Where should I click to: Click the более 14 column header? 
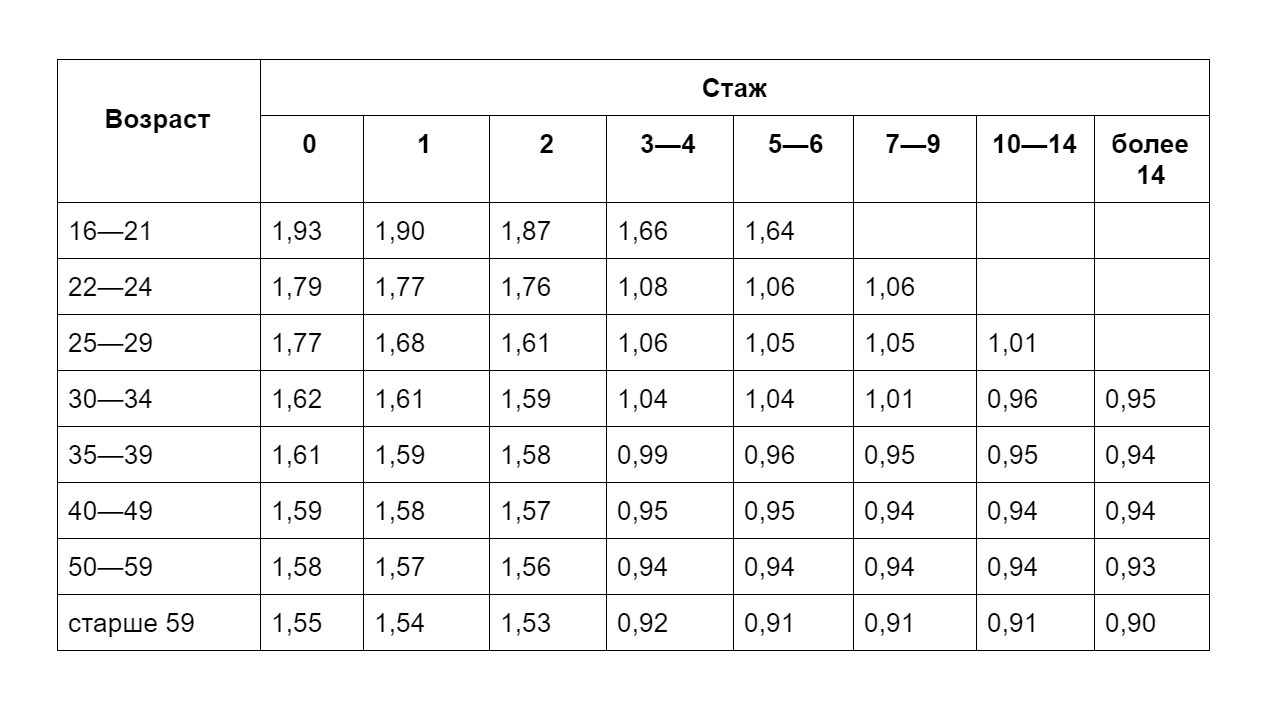[x=1151, y=159]
